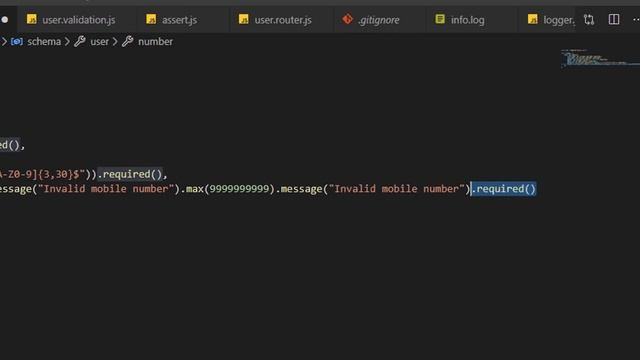The image size is (640, 360).
Task: Click the ed(), fragment on the top code line
Action: tap(12, 145)
